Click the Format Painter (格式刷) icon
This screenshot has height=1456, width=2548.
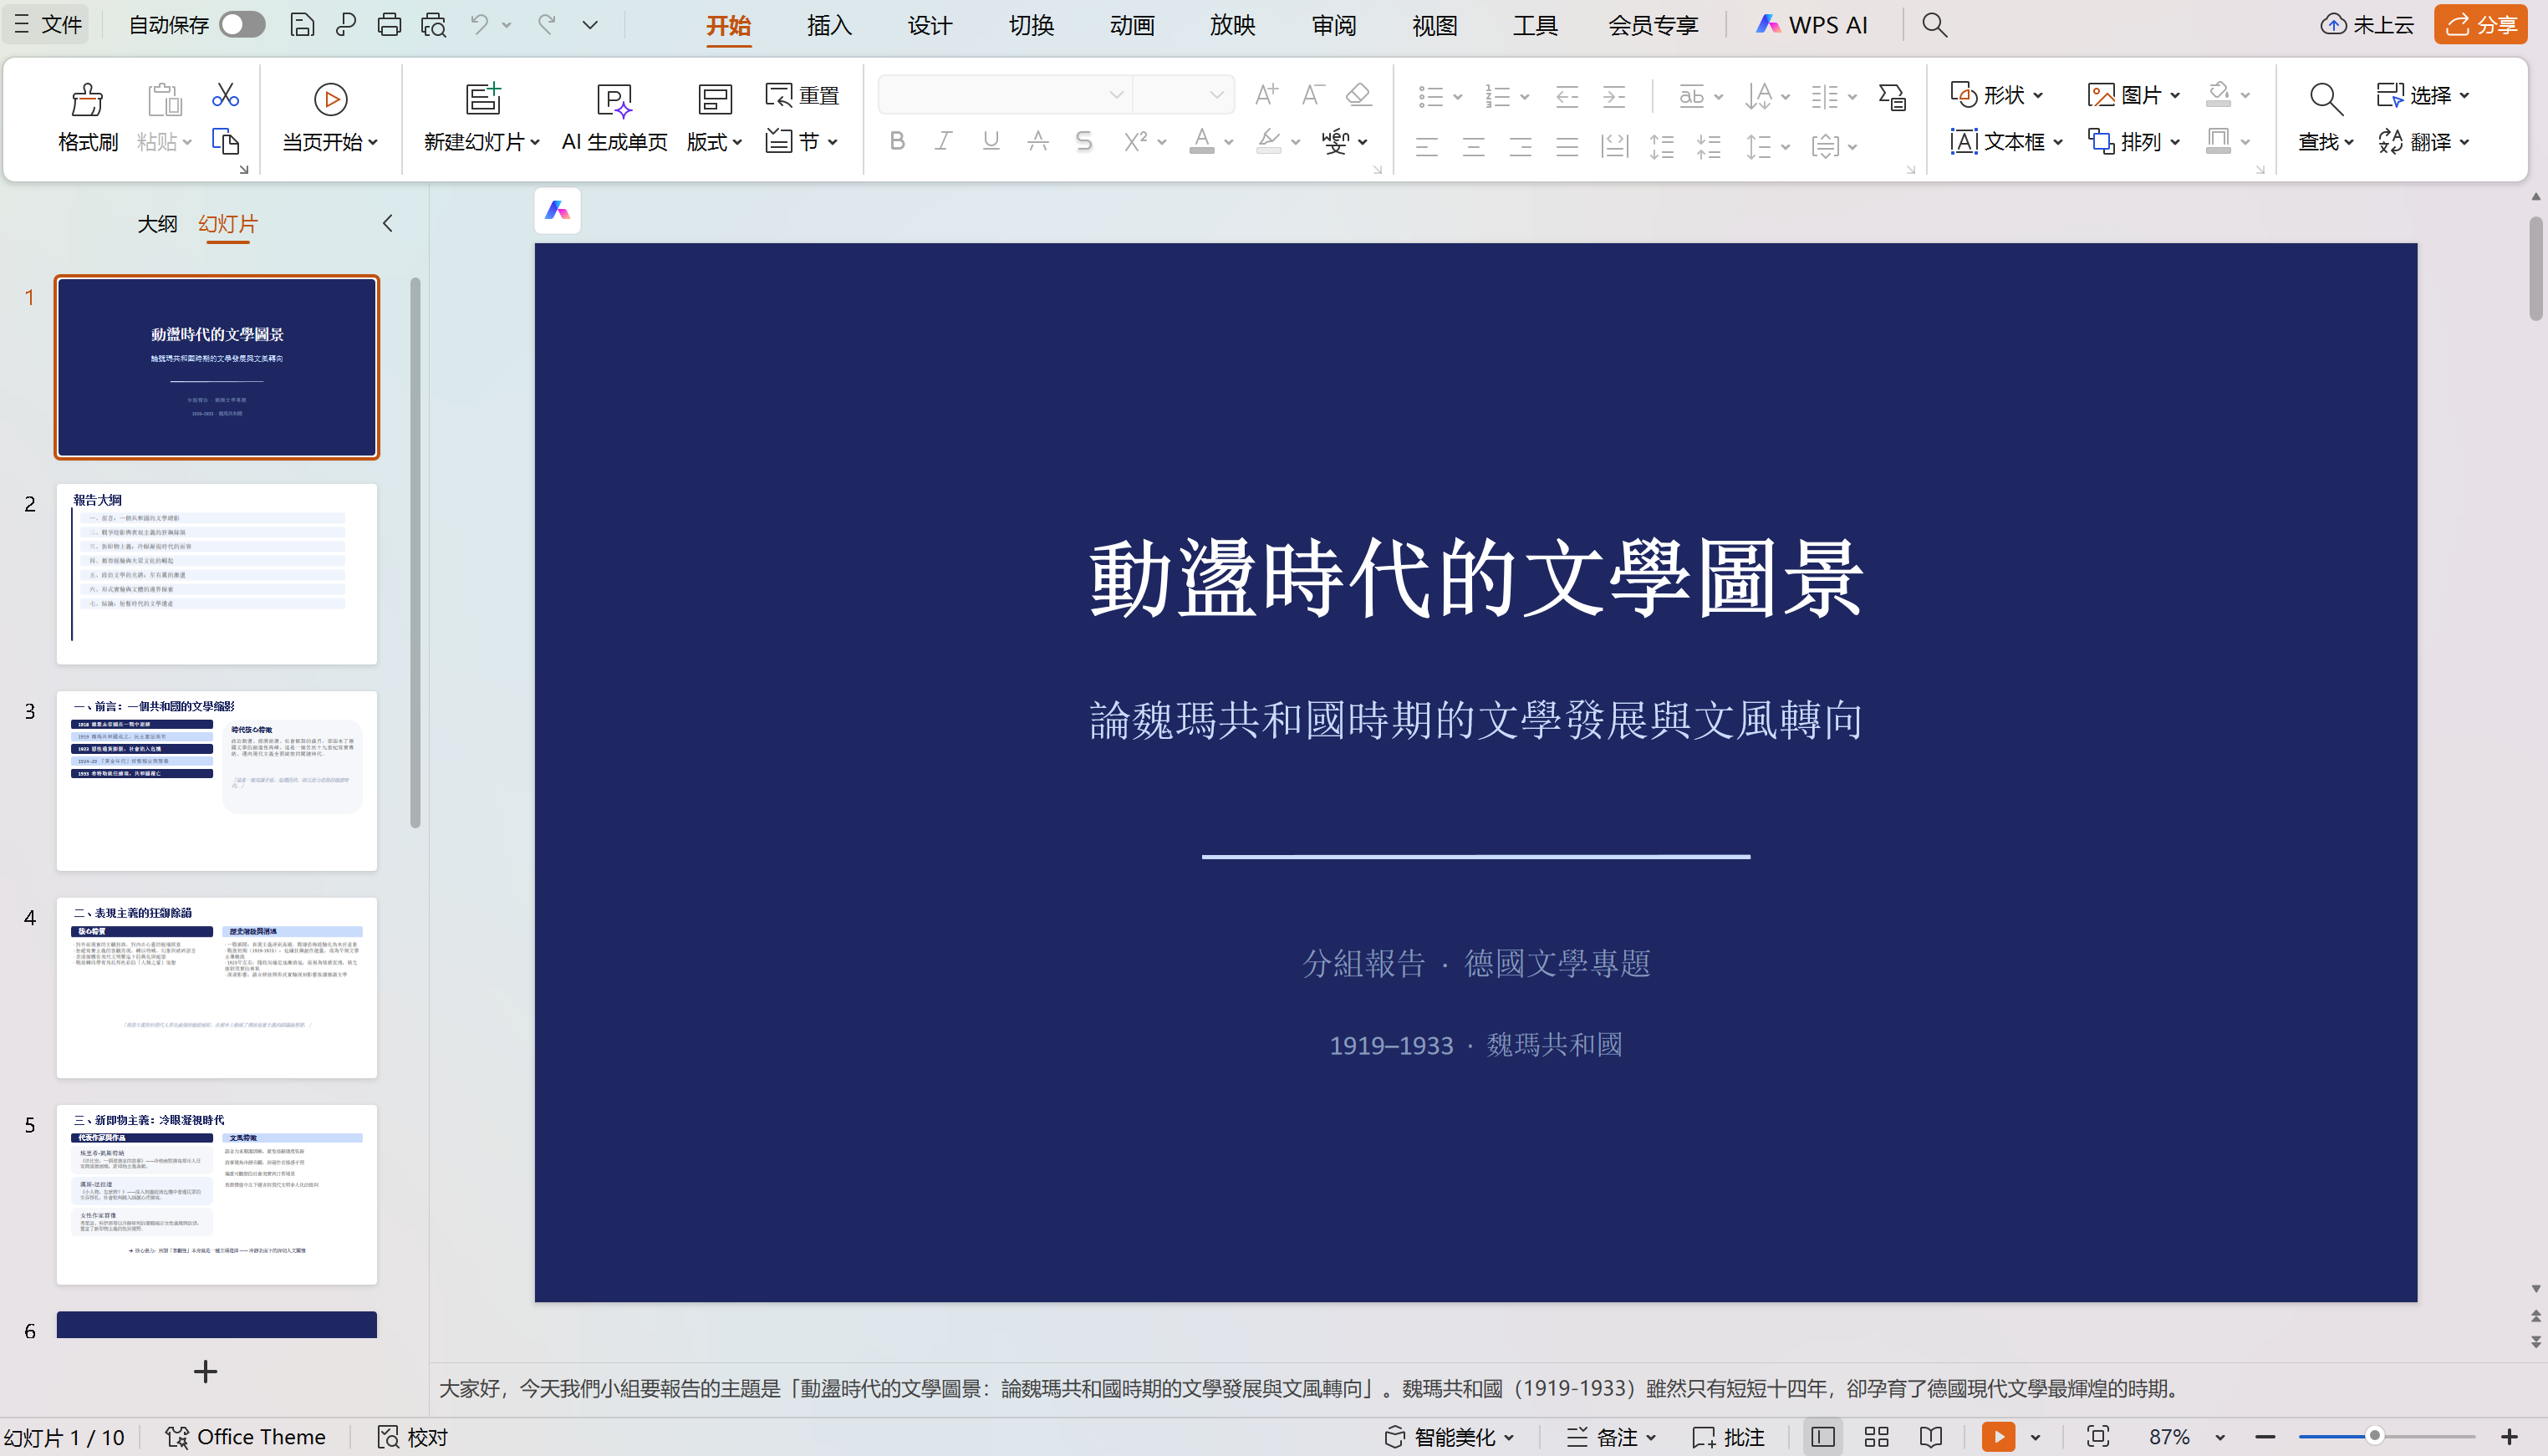pyautogui.click(x=87, y=100)
